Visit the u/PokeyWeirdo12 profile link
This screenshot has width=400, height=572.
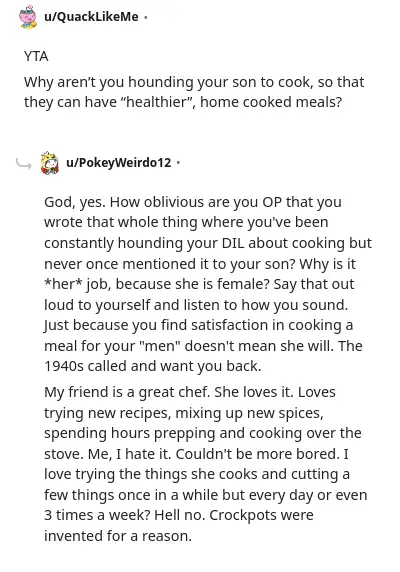[x=119, y=163]
